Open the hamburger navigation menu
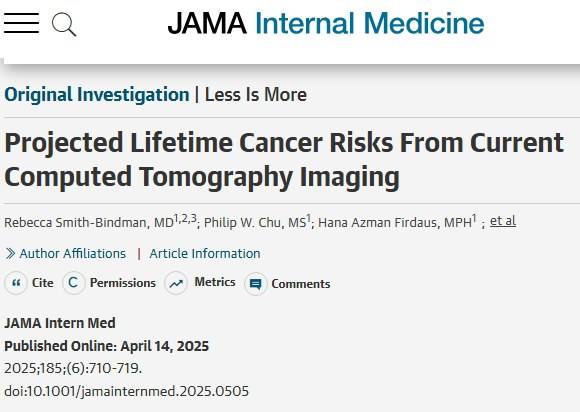Screen dimensions: 580x412 click(21, 23)
